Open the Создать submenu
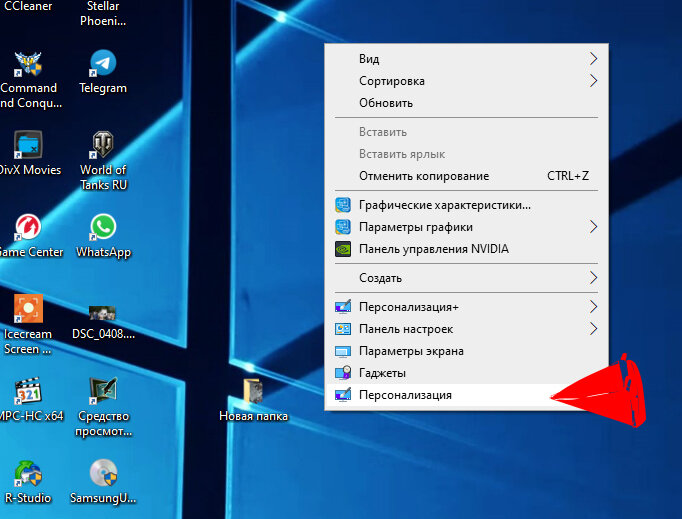The height and width of the screenshot is (519, 682). click(x=466, y=278)
